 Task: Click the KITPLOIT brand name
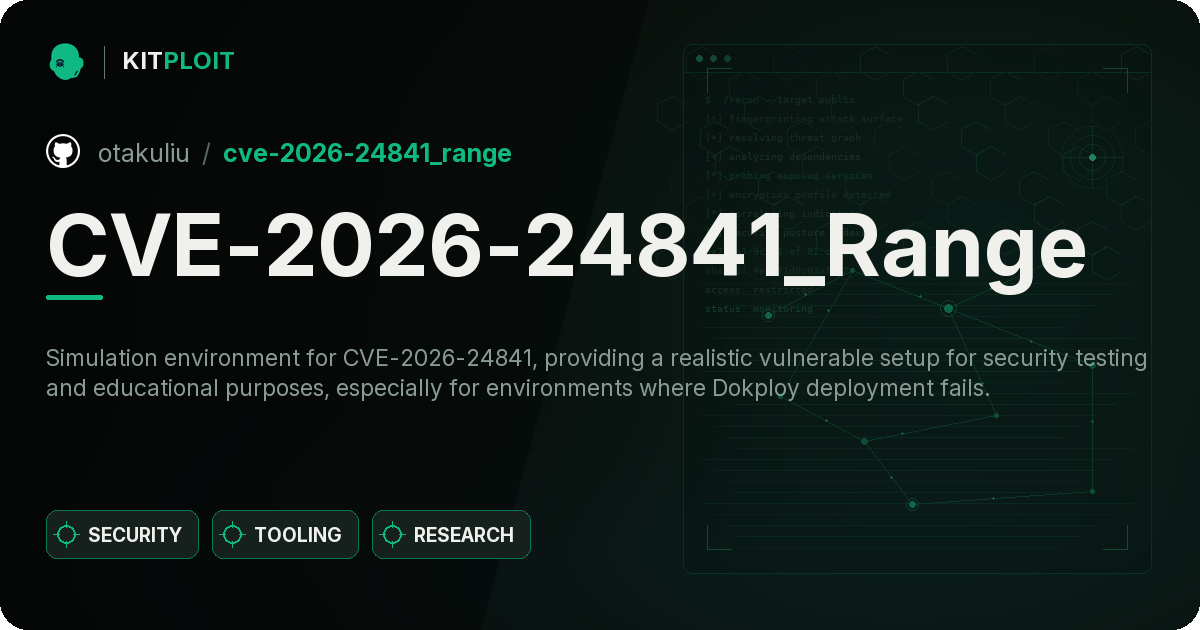point(178,61)
